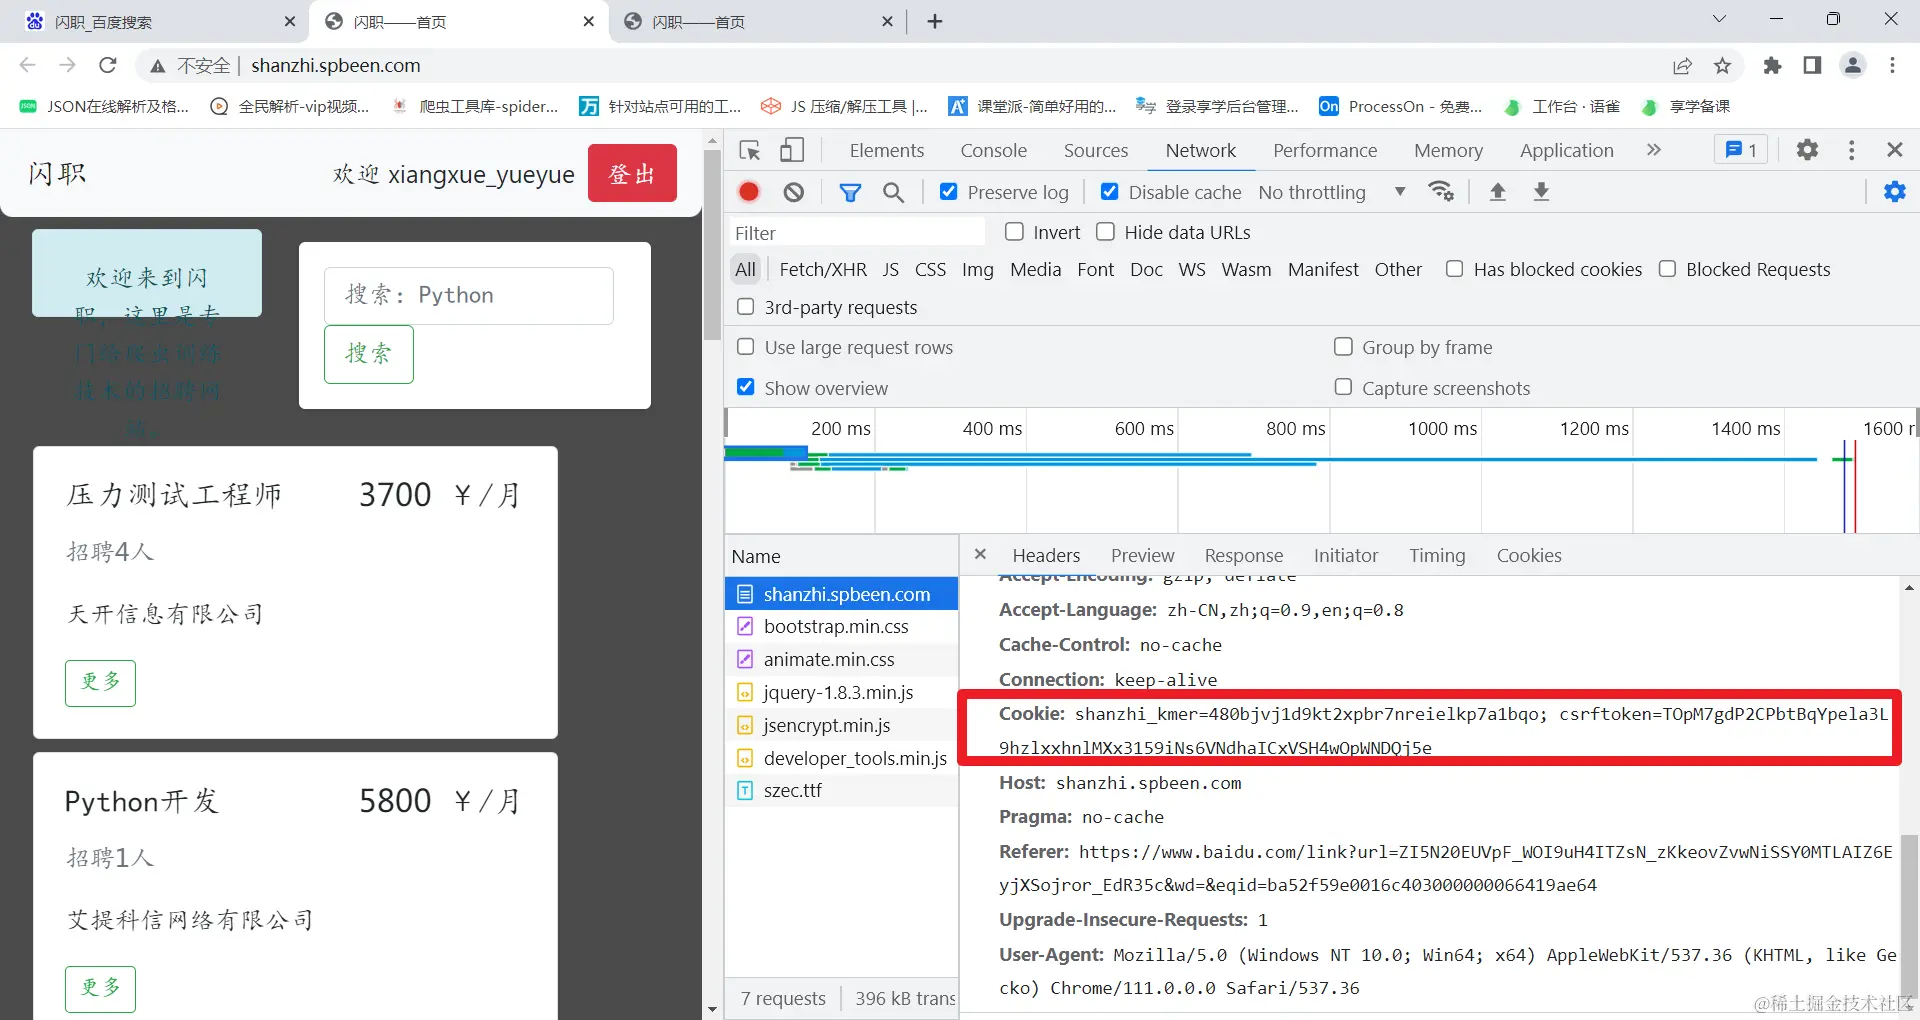Open the network search magnifier
1920x1020 pixels.
click(x=894, y=192)
